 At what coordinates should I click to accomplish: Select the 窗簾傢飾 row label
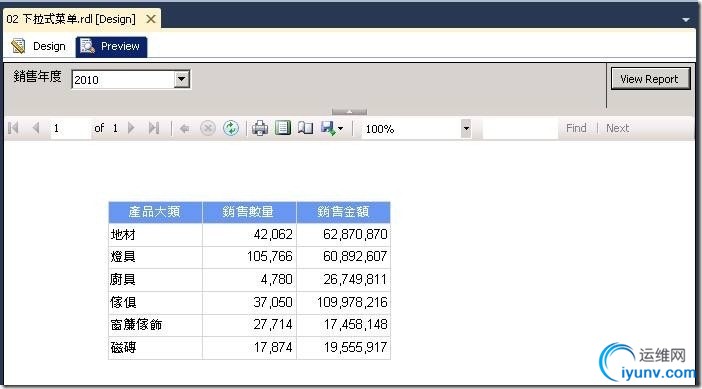137,325
